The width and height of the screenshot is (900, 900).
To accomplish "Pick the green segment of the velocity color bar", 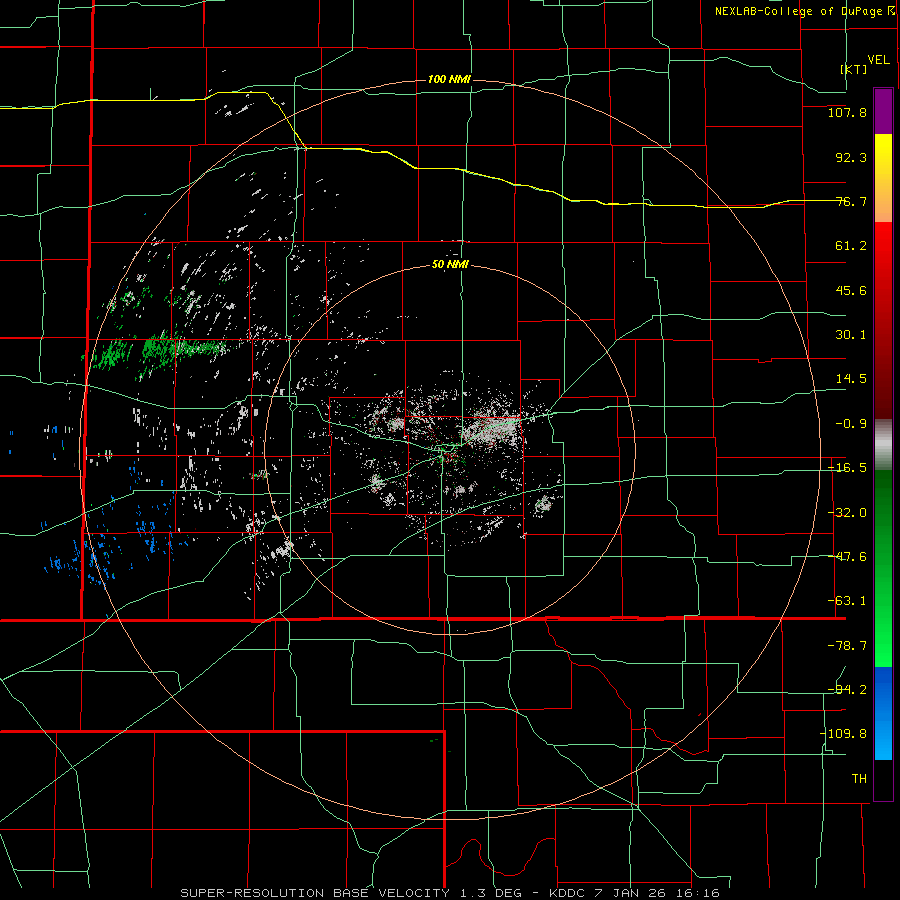I will coord(883,568).
